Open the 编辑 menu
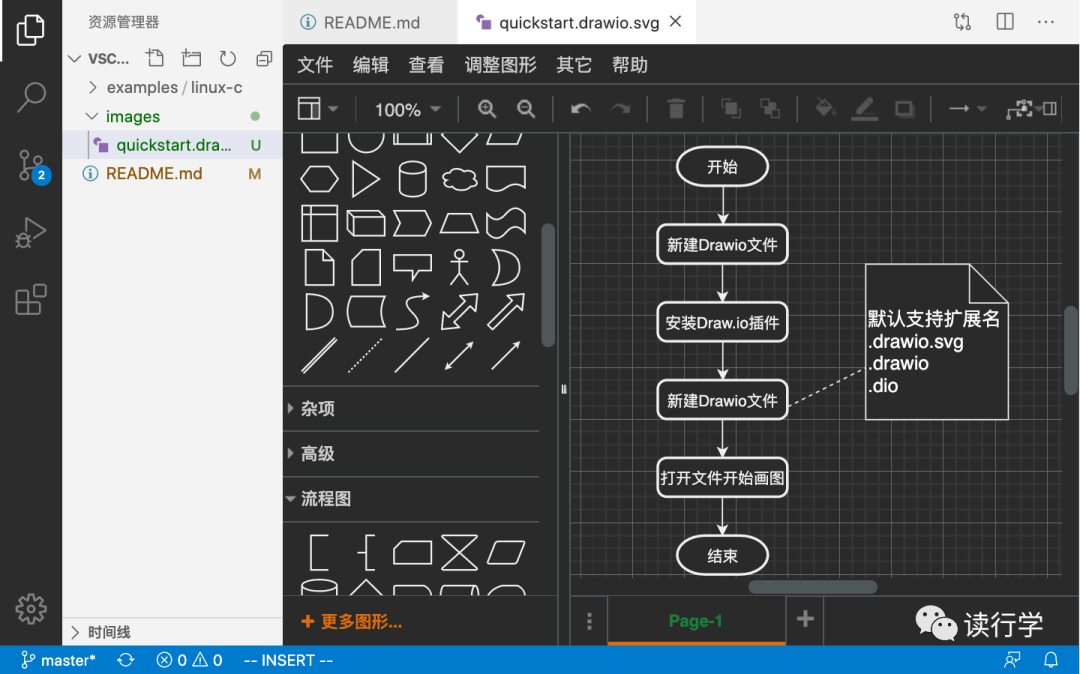Viewport: 1080px width, 674px height. point(371,65)
